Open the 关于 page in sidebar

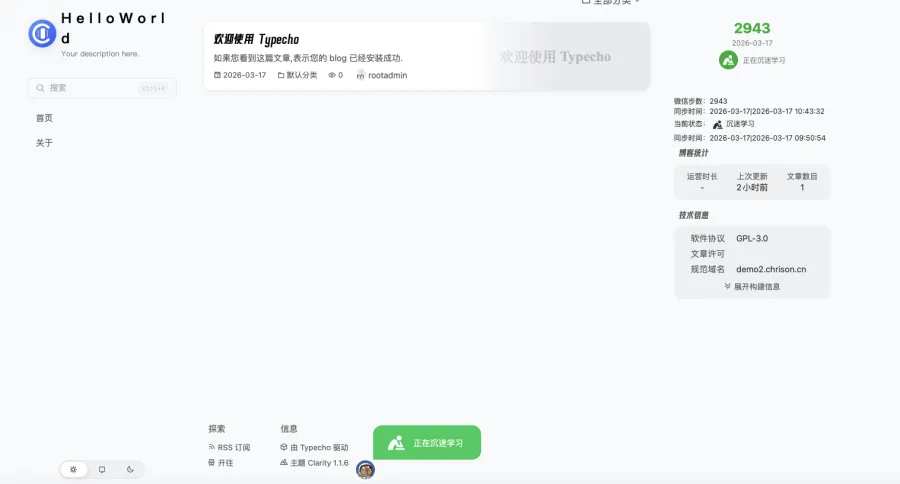[x=44, y=143]
